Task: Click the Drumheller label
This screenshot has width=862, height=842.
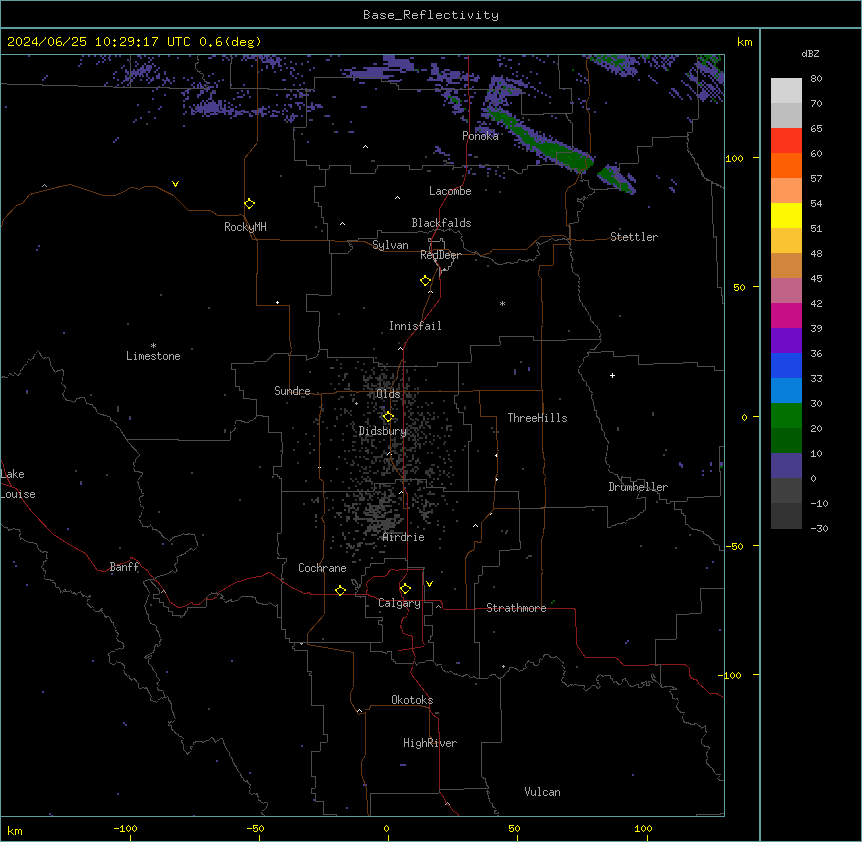Action: coord(638,487)
